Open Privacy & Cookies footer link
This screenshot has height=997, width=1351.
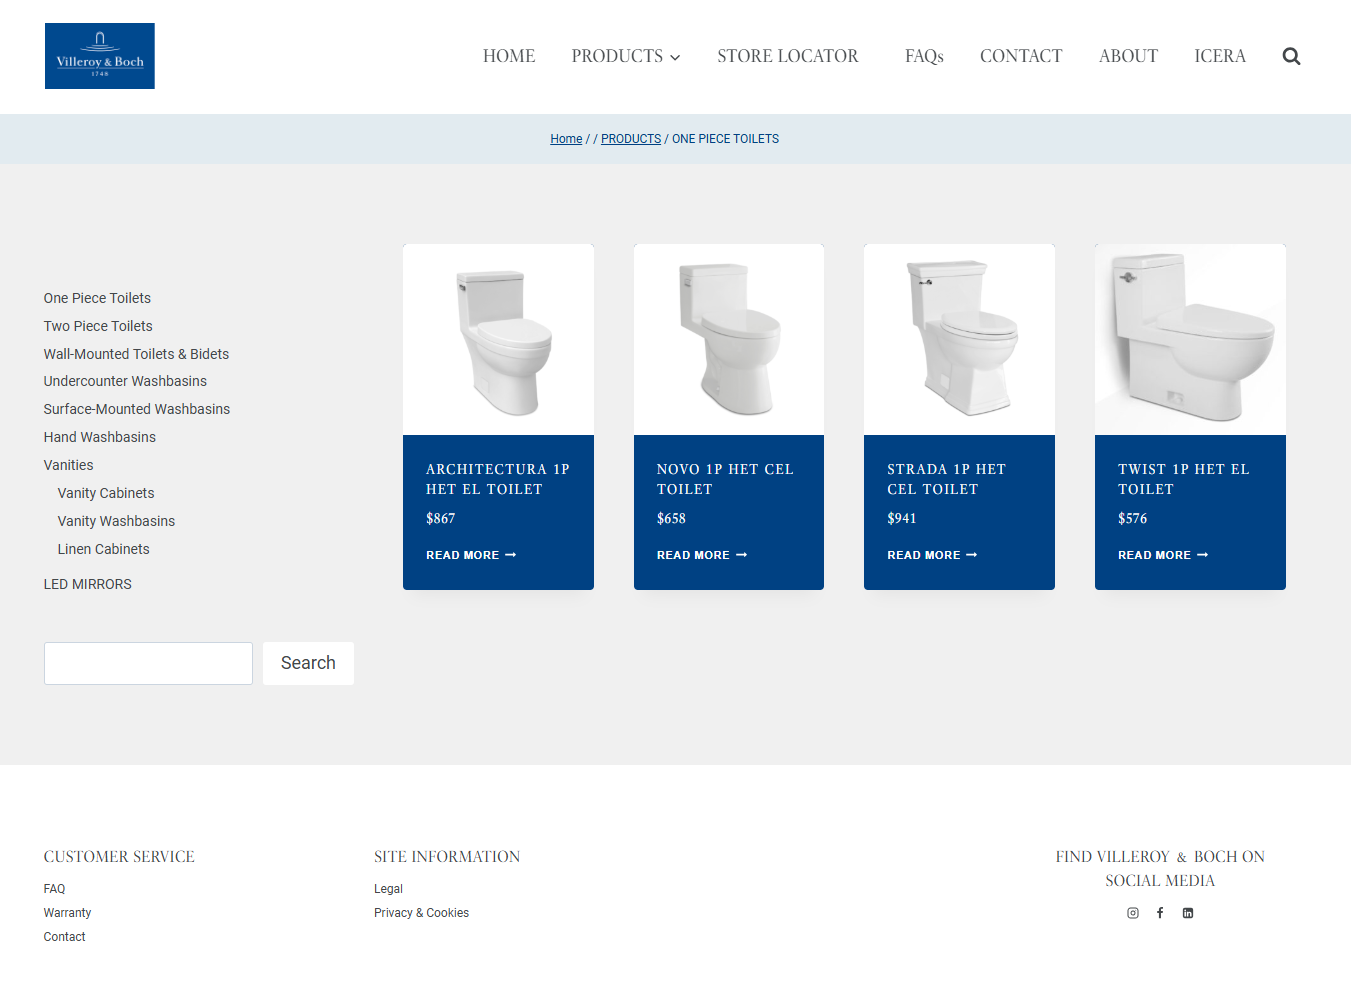click(x=421, y=913)
